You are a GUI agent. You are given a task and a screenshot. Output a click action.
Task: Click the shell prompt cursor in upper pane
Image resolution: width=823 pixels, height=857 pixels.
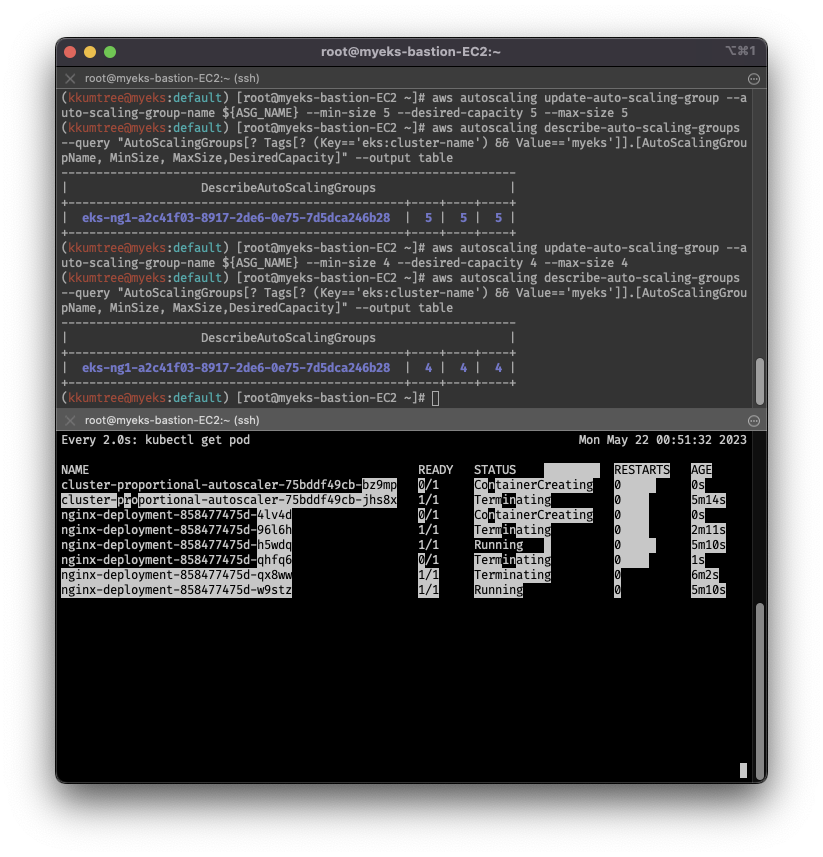click(436, 398)
